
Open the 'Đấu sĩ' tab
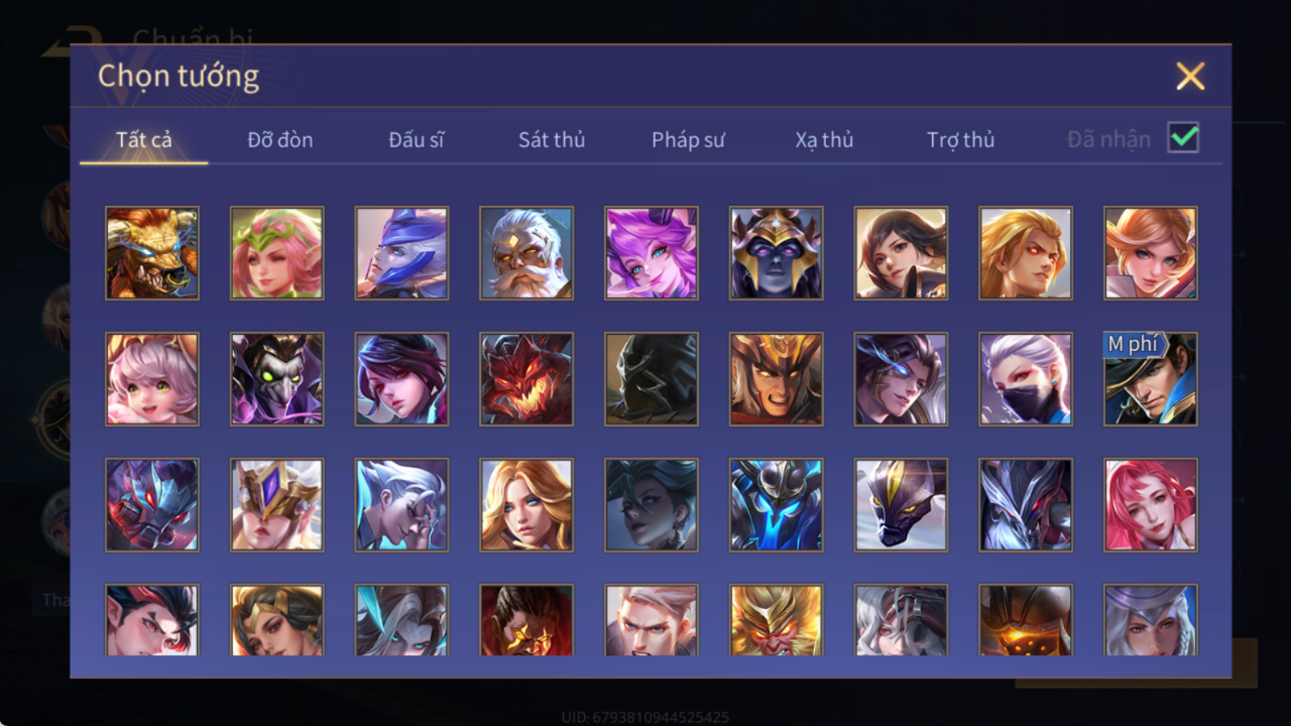[x=416, y=140]
